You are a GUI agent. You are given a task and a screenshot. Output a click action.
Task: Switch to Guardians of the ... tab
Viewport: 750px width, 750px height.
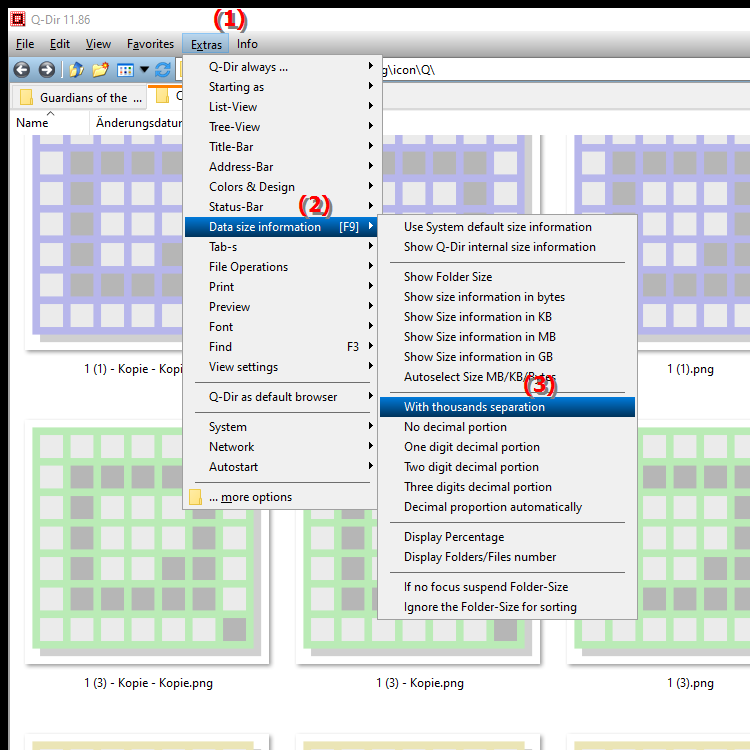[81, 98]
